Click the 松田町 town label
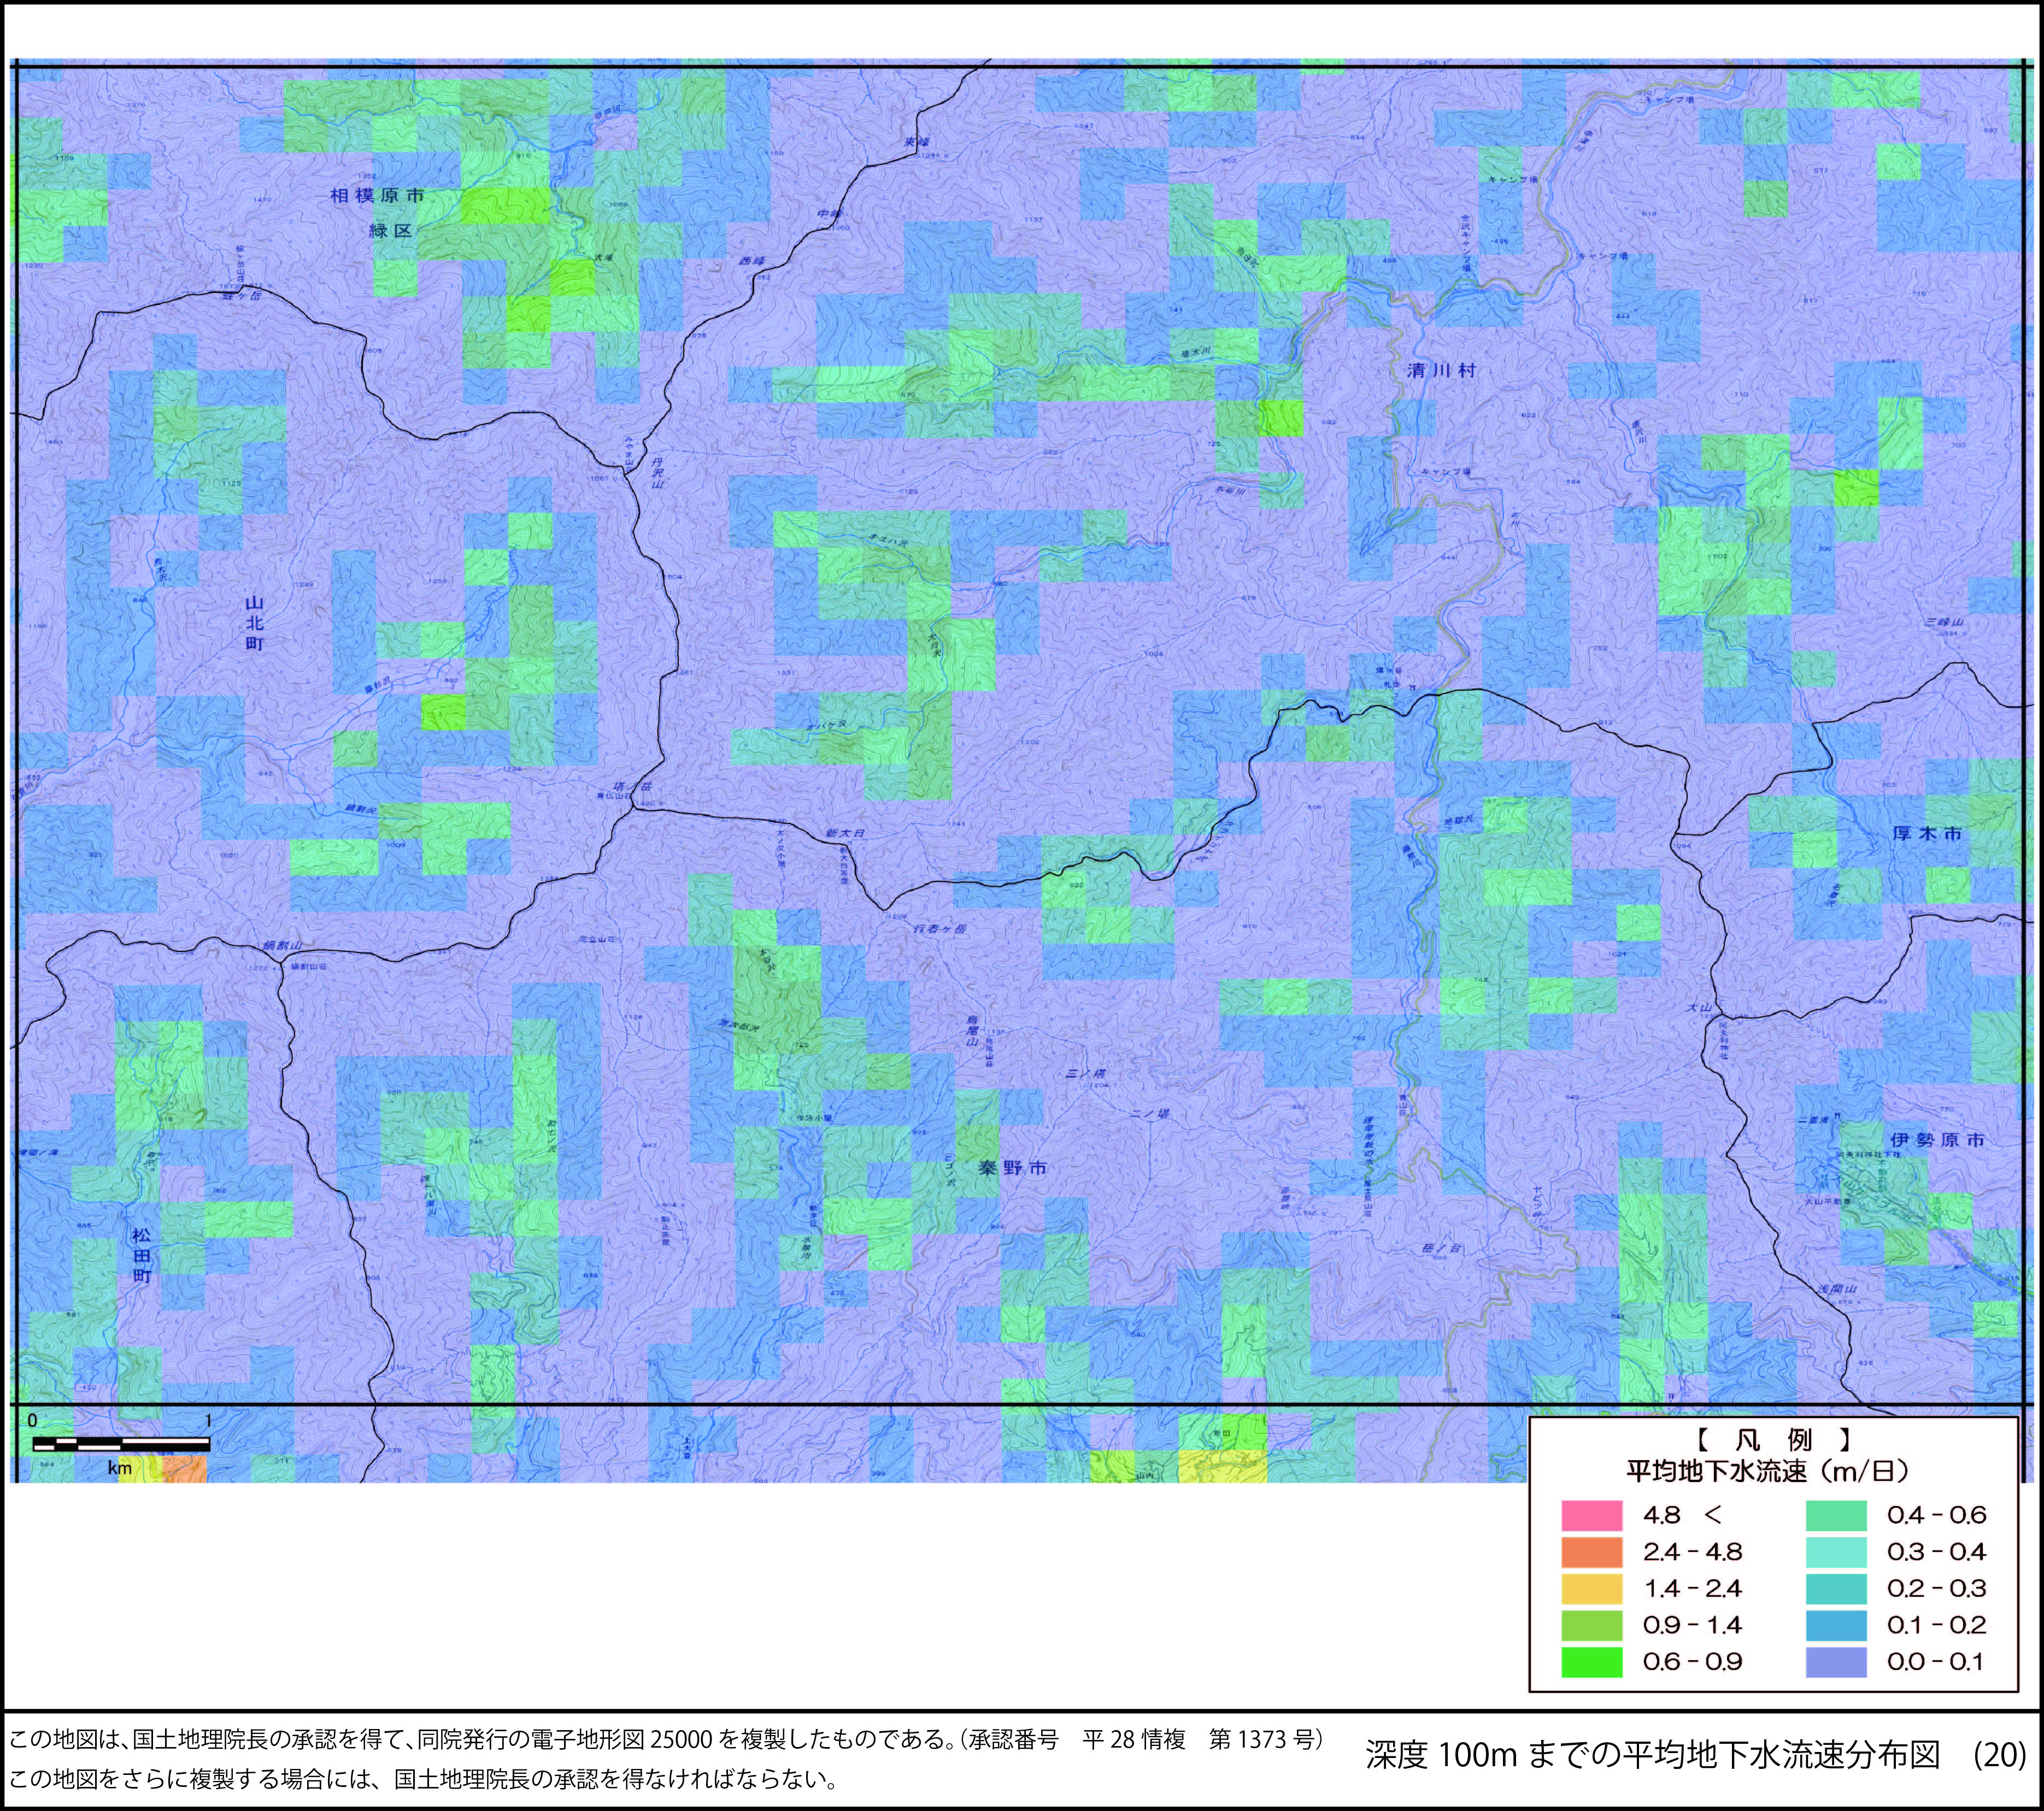Screen dimensions: 2044x1811 [141, 1256]
